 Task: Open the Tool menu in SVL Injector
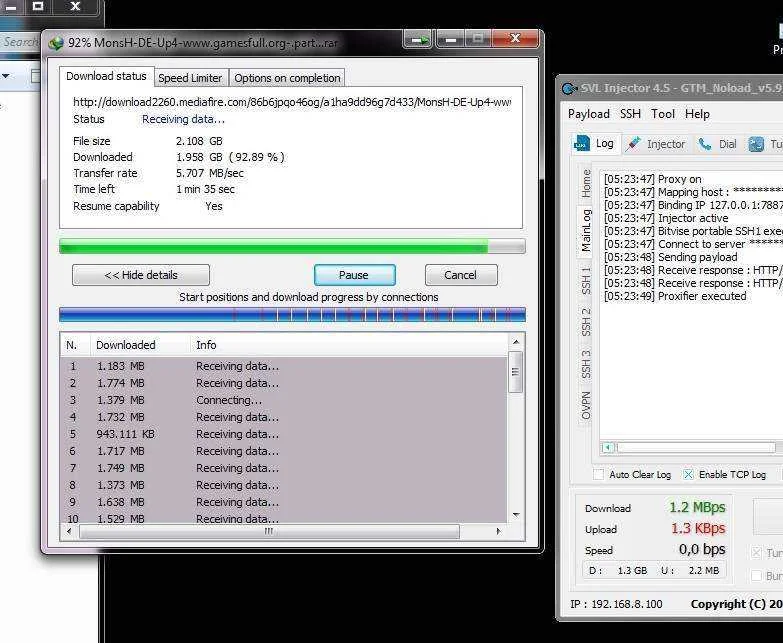tap(663, 114)
